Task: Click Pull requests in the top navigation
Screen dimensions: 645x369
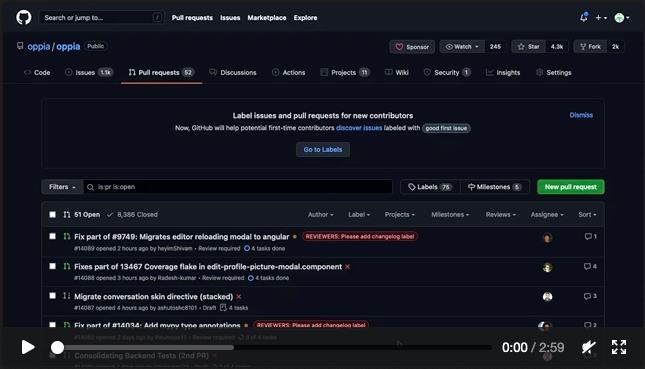Action: (x=192, y=18)
